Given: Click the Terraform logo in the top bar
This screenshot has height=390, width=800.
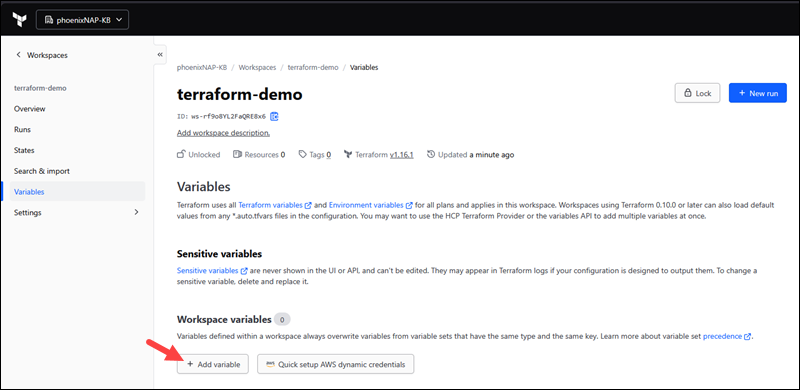Looking at the screenshot, I should pos(19,20).
